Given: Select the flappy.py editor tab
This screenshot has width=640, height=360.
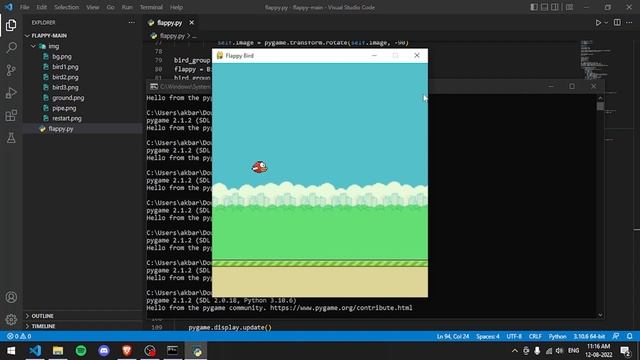Looking at the screenshot, I should 170,23.
